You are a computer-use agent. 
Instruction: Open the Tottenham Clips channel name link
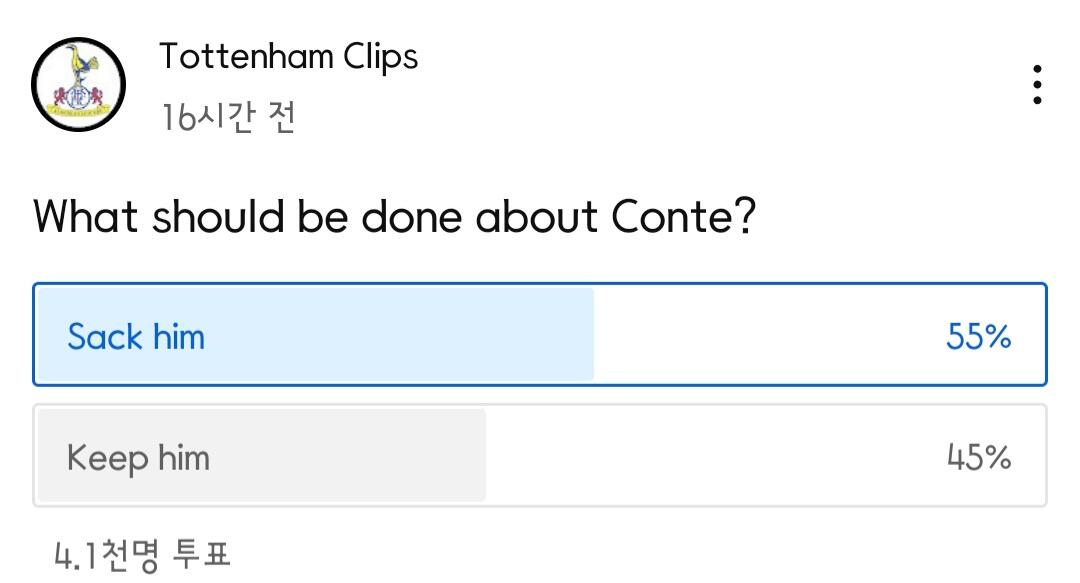tap(288, 56)
